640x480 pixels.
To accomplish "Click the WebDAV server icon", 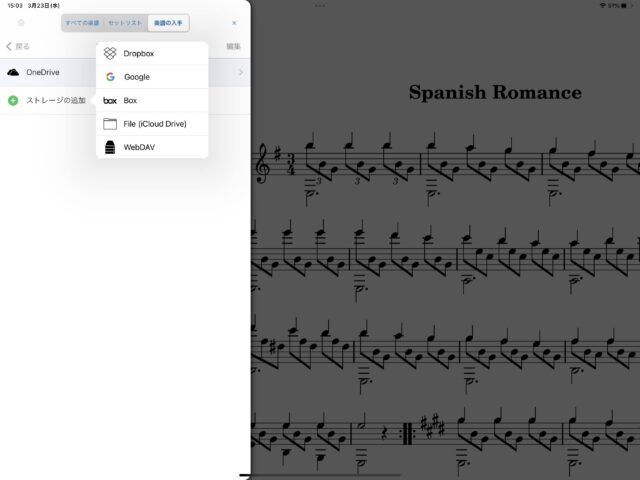I will pyautogui.click(x=110, y=147).
